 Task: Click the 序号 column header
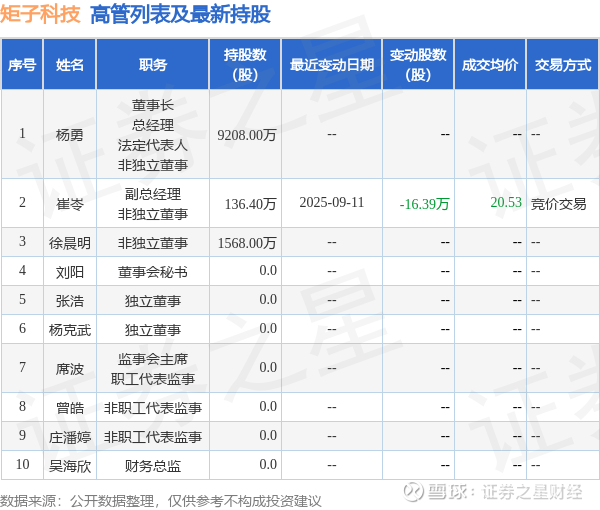click(22, 65)
